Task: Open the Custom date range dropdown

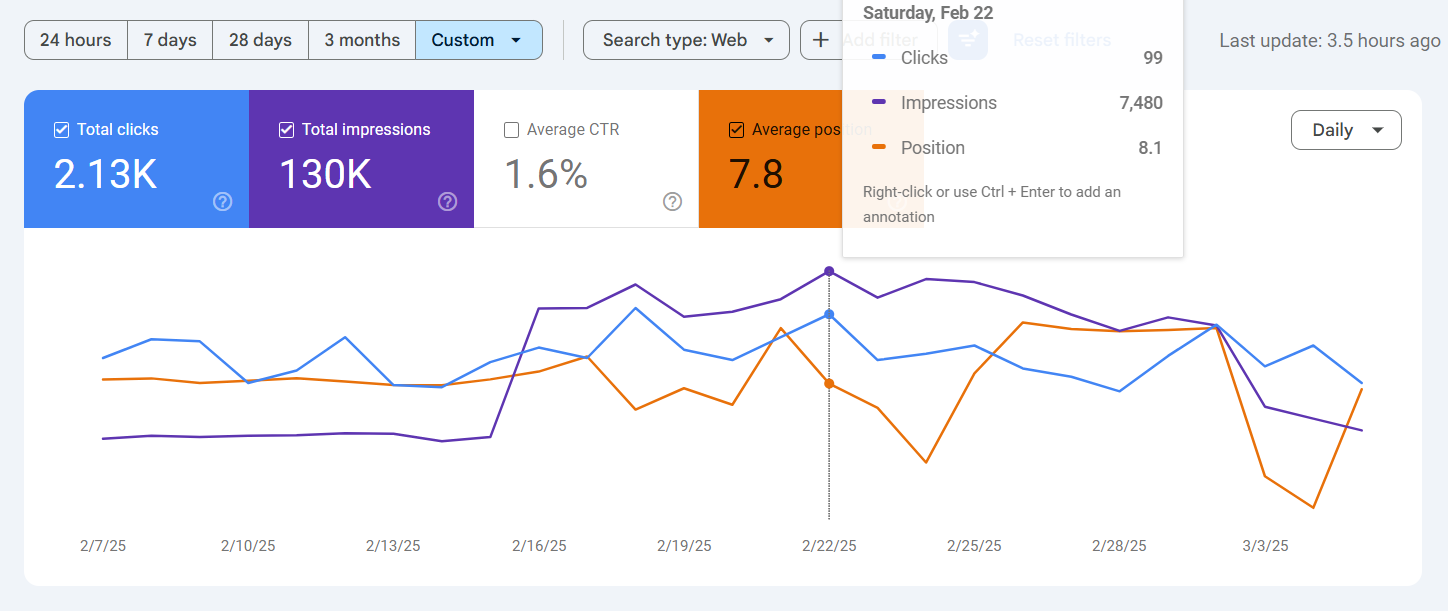Action: click(479, 40)
